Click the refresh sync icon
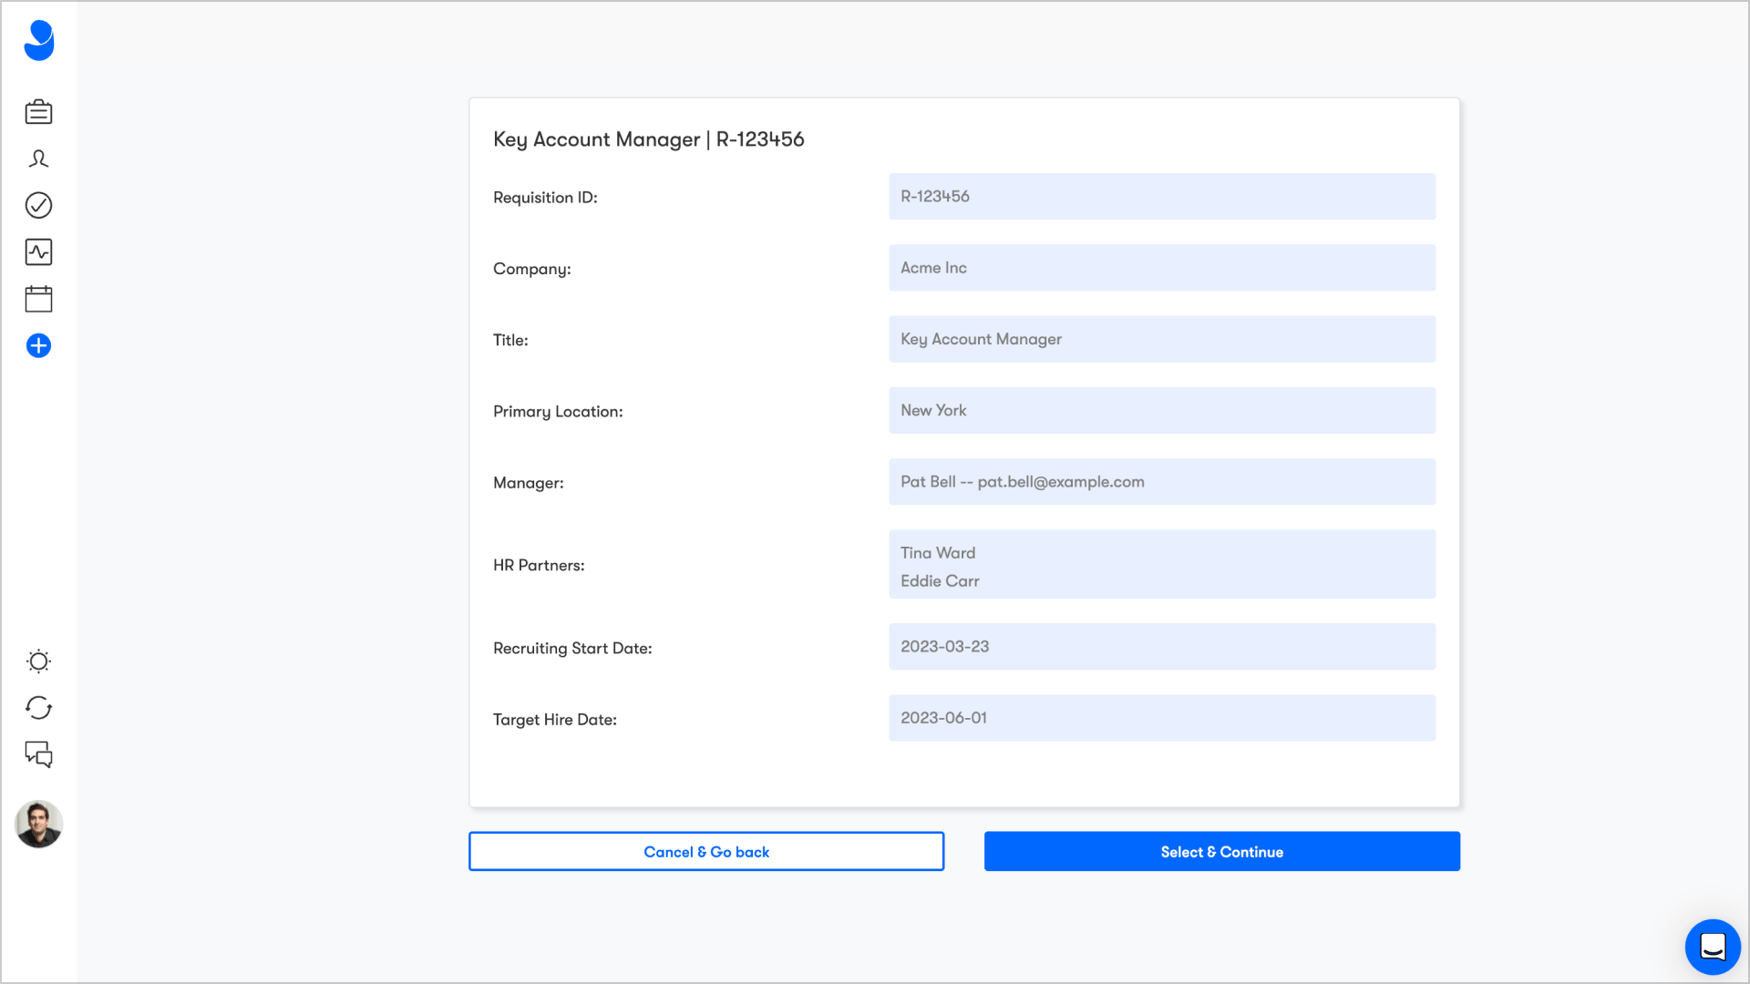1750x984 pixels. coord(38,708)
